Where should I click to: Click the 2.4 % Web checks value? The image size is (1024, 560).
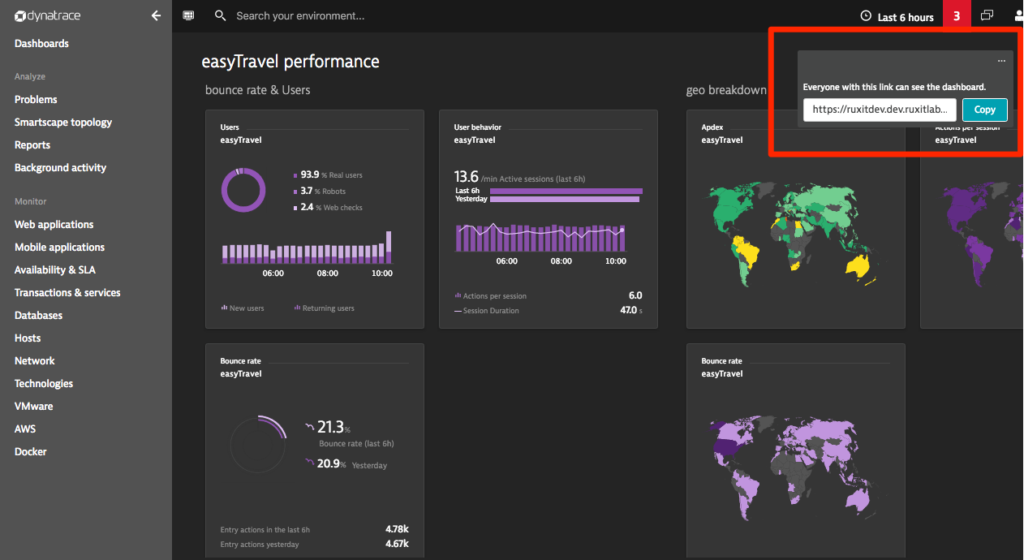[x=328, y=208]
